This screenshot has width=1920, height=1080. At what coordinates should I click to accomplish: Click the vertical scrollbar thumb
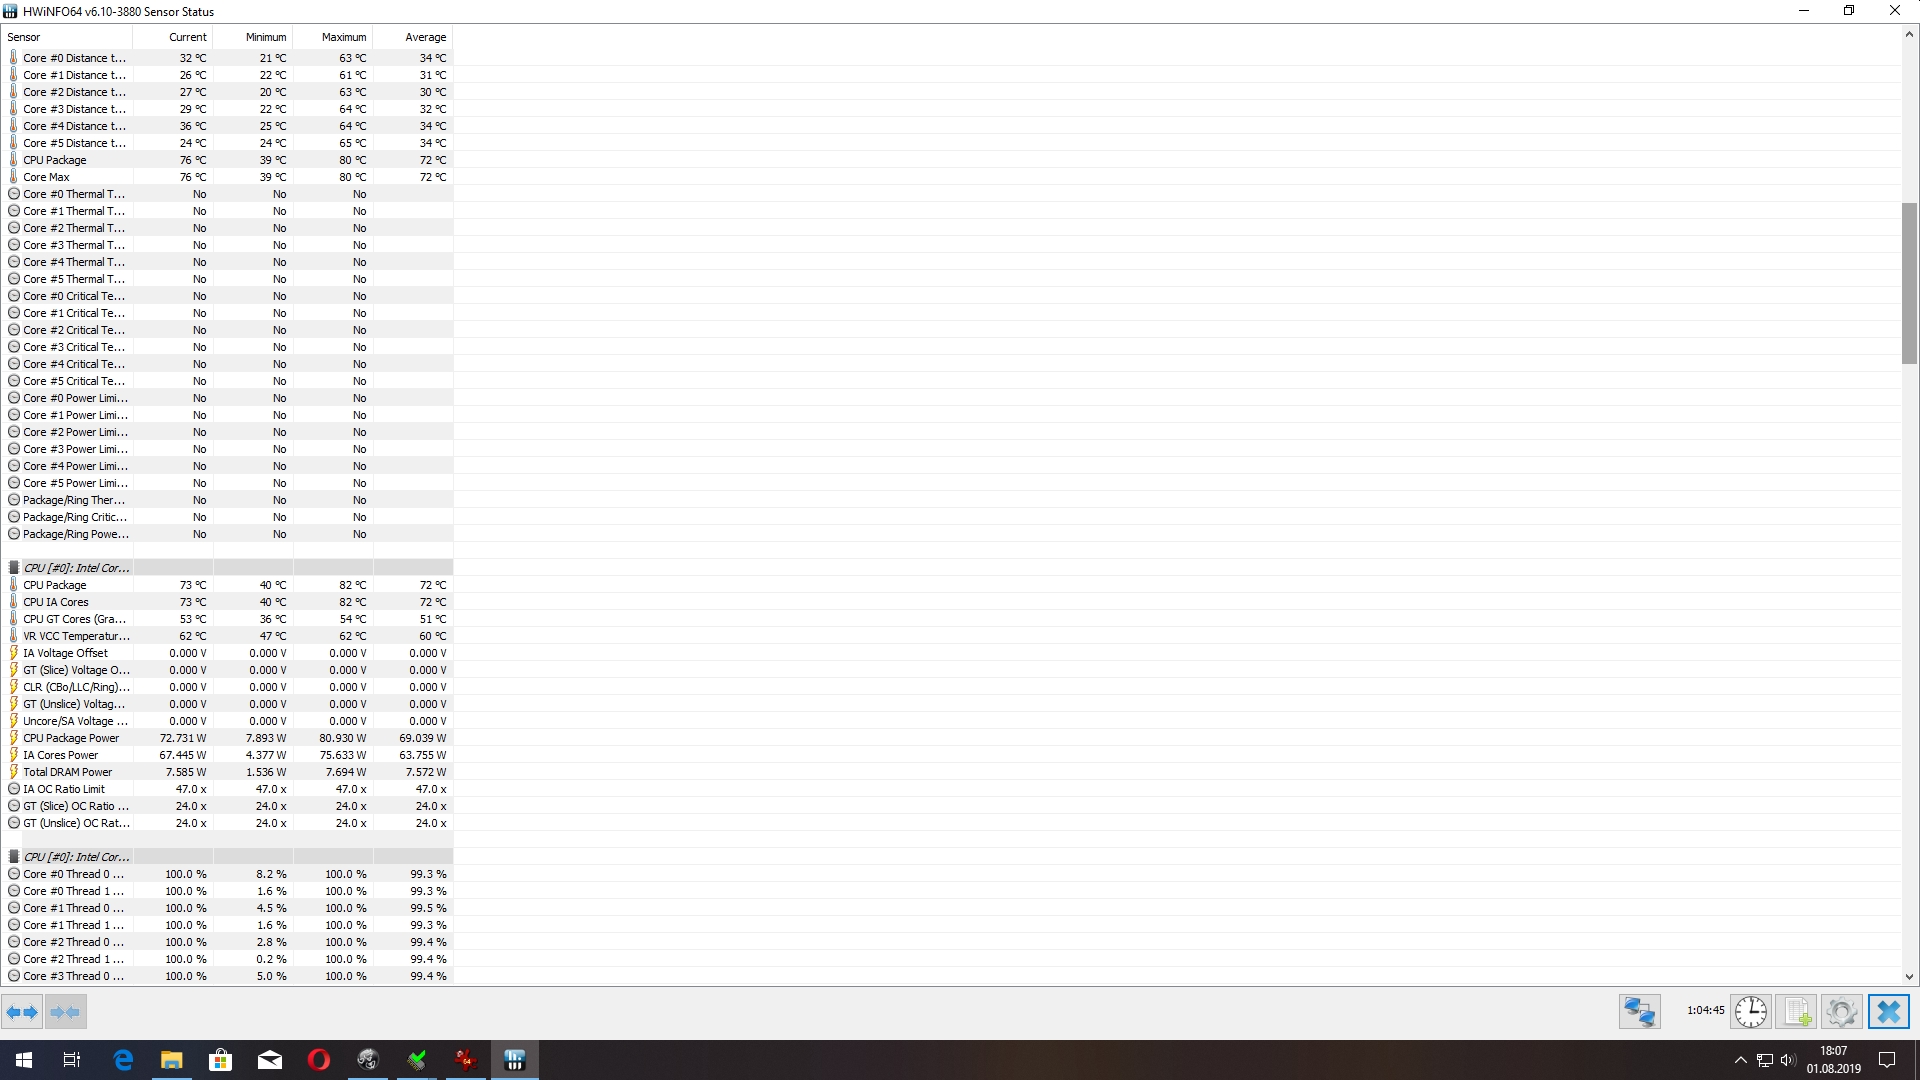(1909, 283)
